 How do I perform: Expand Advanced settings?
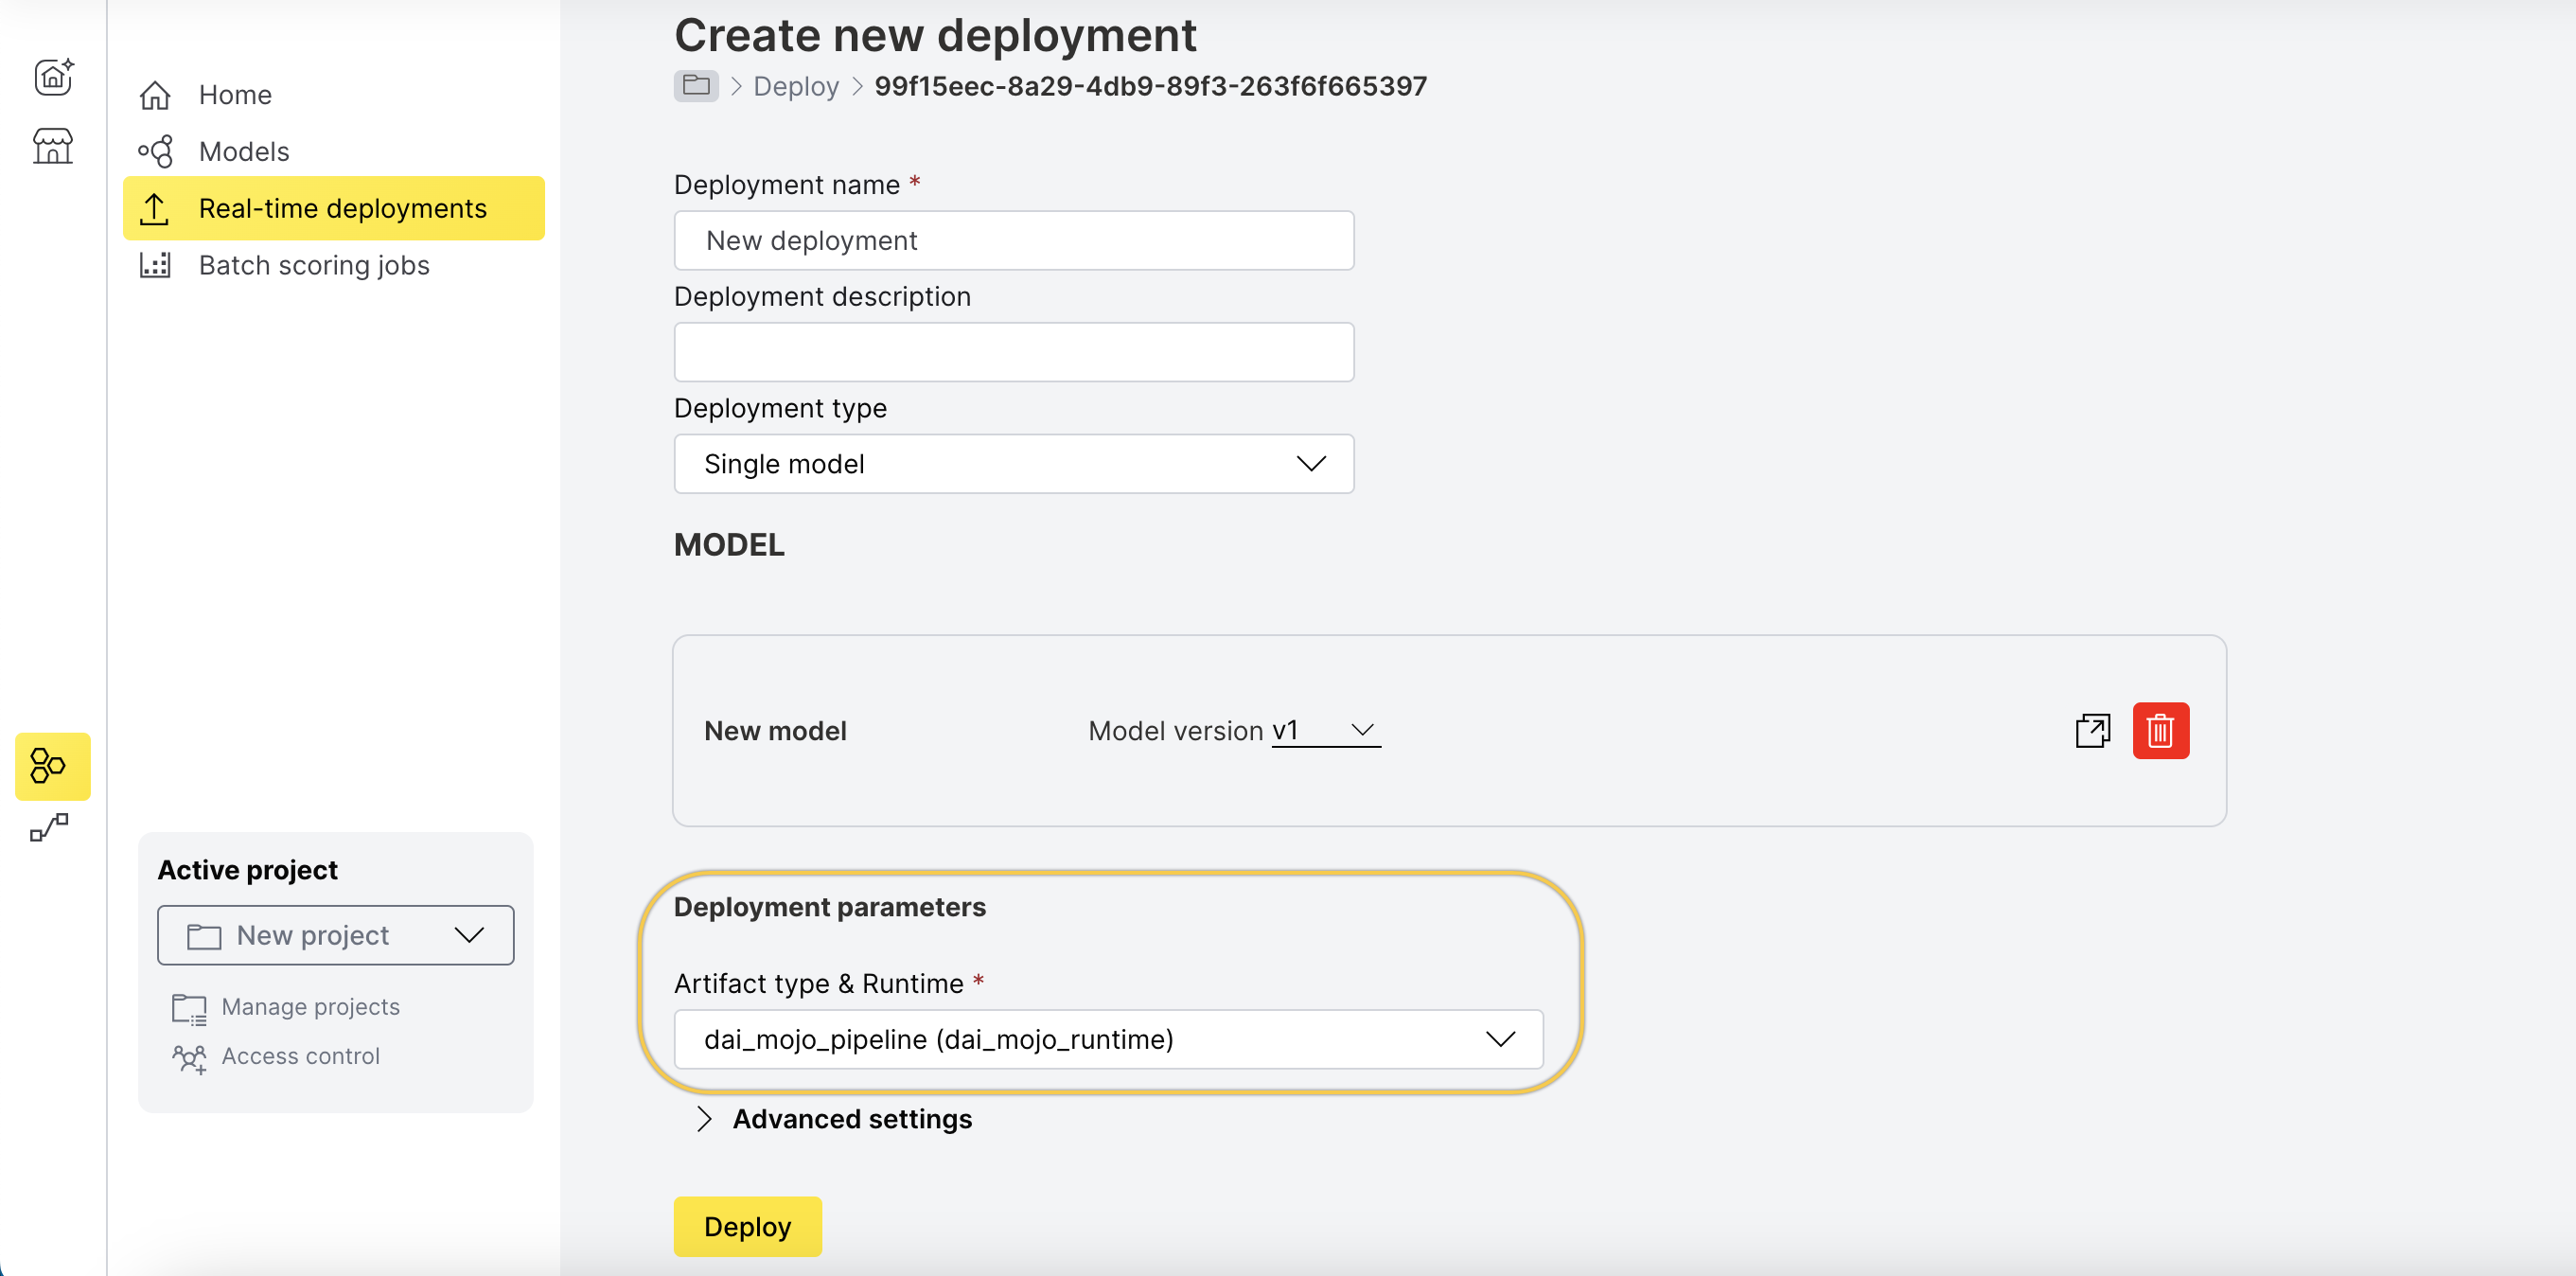832,1119
